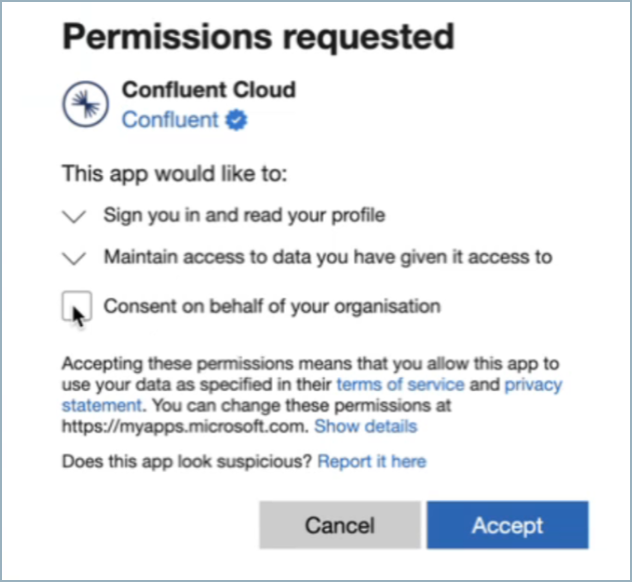Click the Show details link
Viewport: 632px width, 582px height.
click(365, 427)
